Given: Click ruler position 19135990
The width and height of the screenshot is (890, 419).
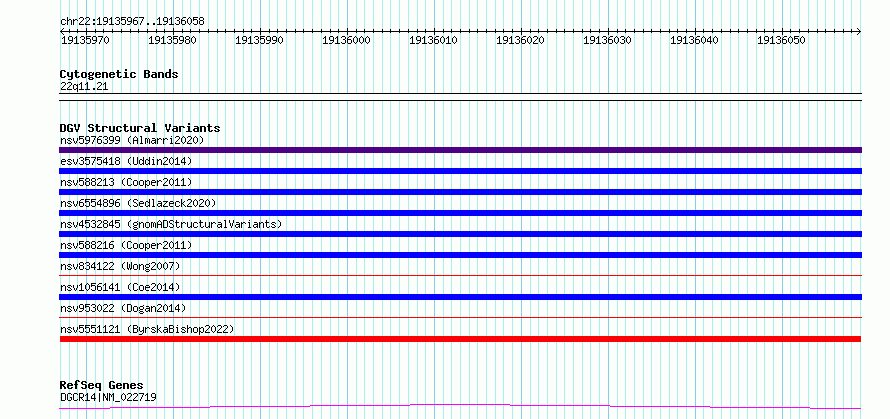Looking at the screenshot, I should [259, 41].
